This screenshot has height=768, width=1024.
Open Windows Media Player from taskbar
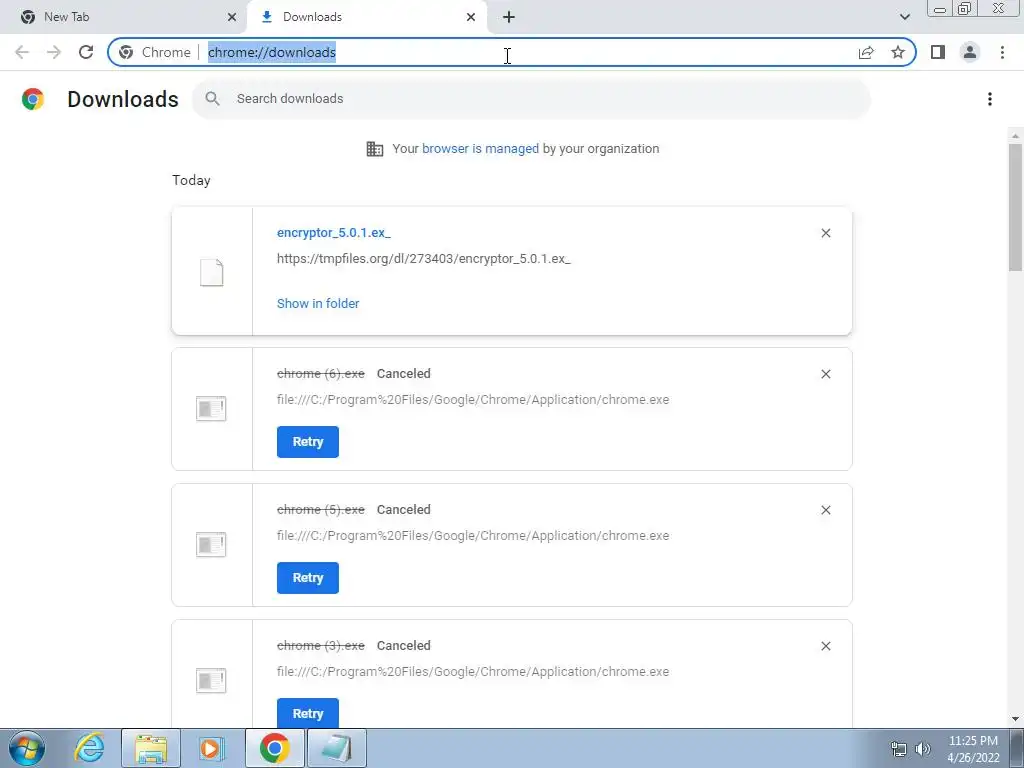pyautogui.click(x=212, y=748)
